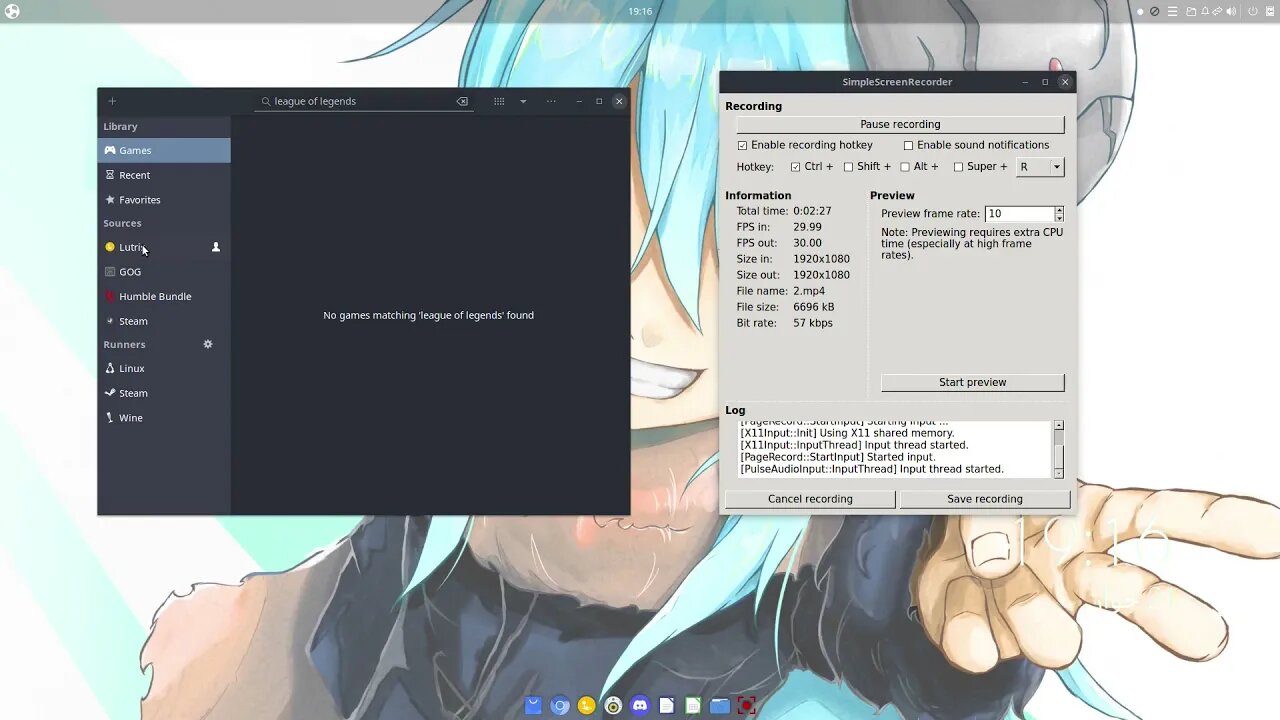This screenshot has width=1280, height=720.
Task: Open the Budgie menu in top-left corner
Action: (x=12, y=11)
